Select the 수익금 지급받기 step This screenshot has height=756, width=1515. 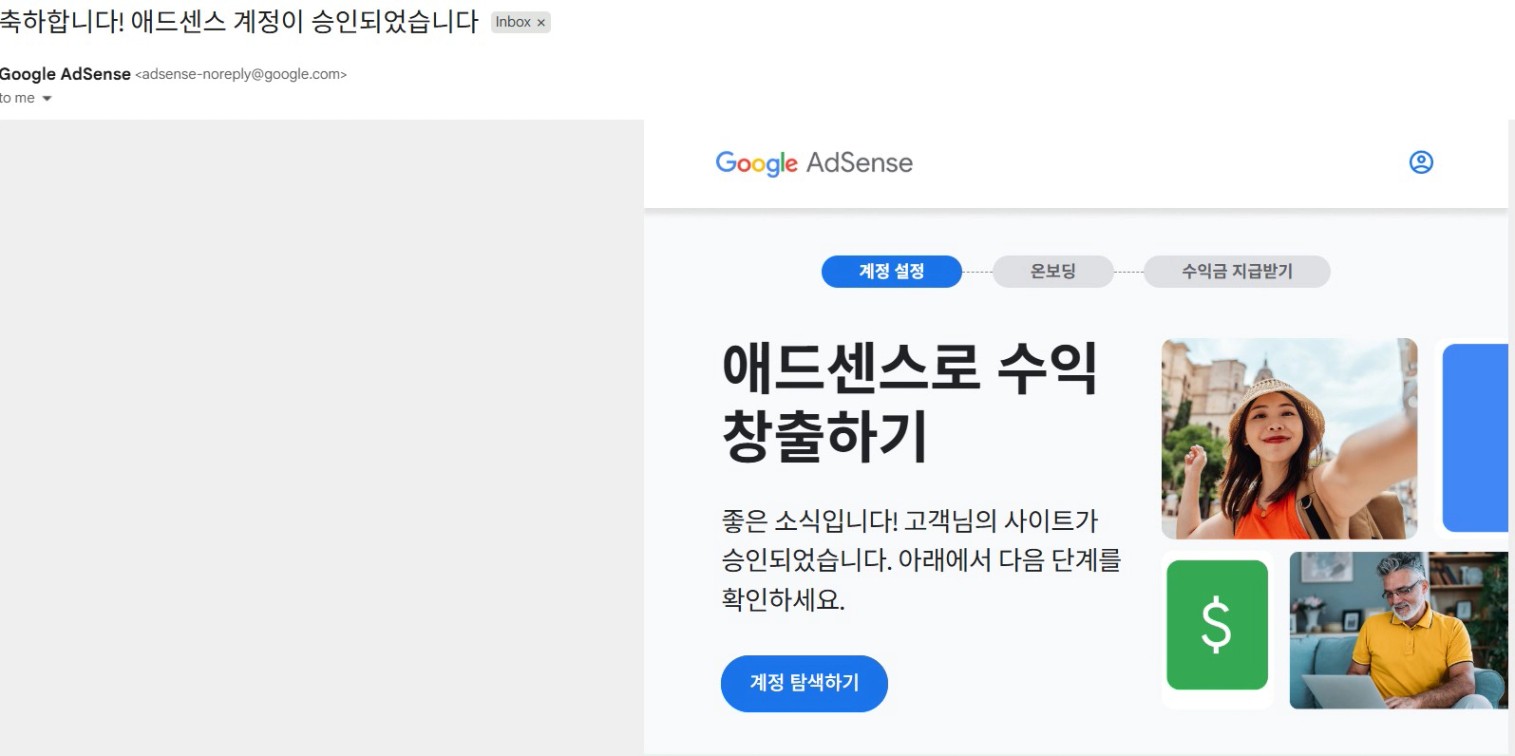tap(1236, 271)
